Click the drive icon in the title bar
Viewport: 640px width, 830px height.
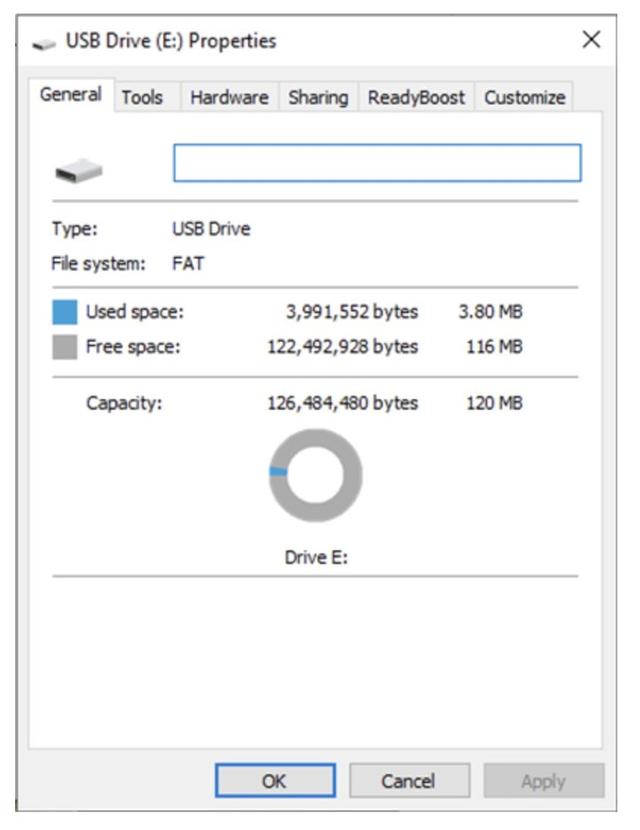click(45, 42)
